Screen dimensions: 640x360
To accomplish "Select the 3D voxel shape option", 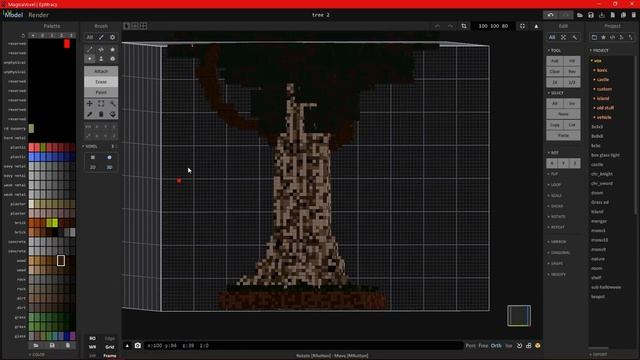I will [109, 167].
